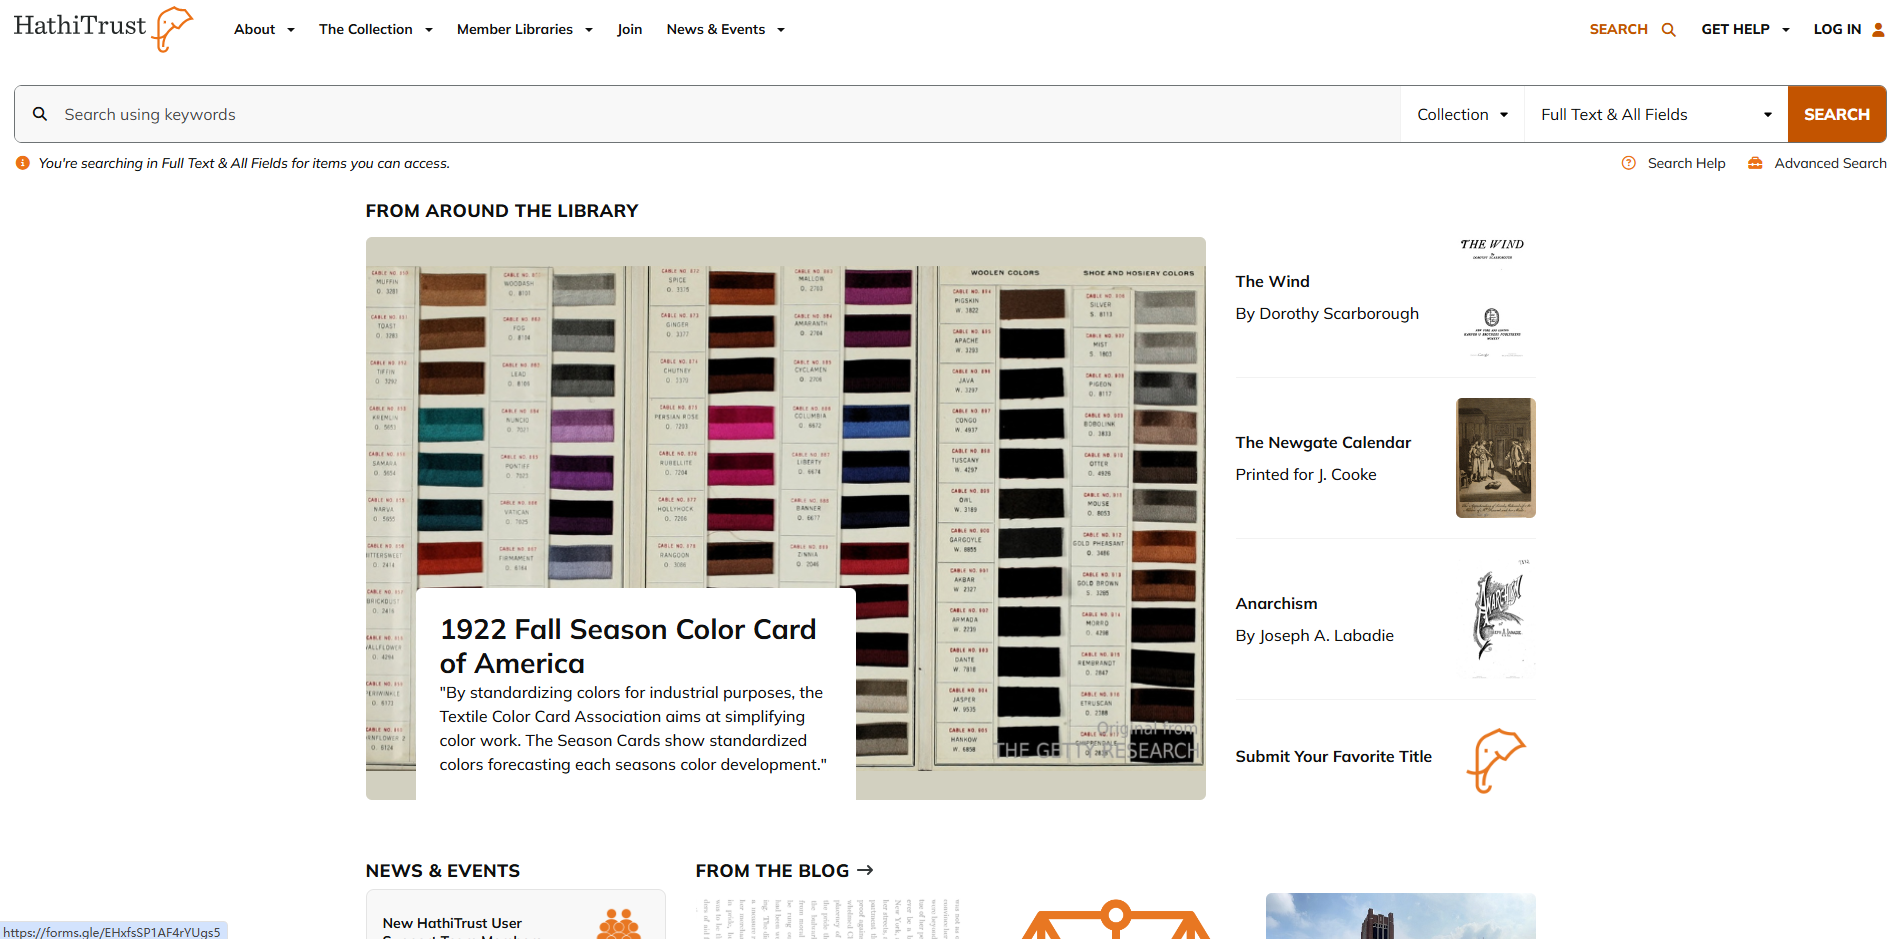
Task: Open the Full Text & All Fields dropdown
Action: (1656, 114)
